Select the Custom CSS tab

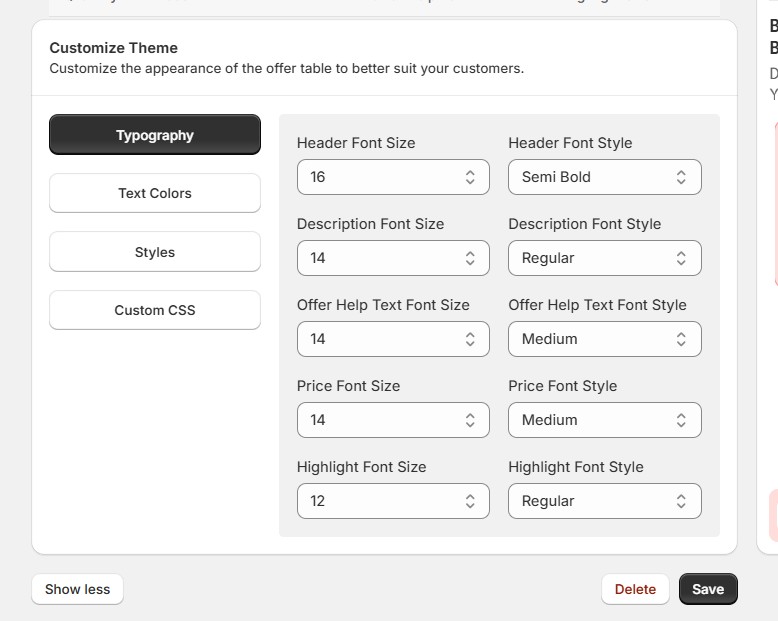tap(155, 310)
